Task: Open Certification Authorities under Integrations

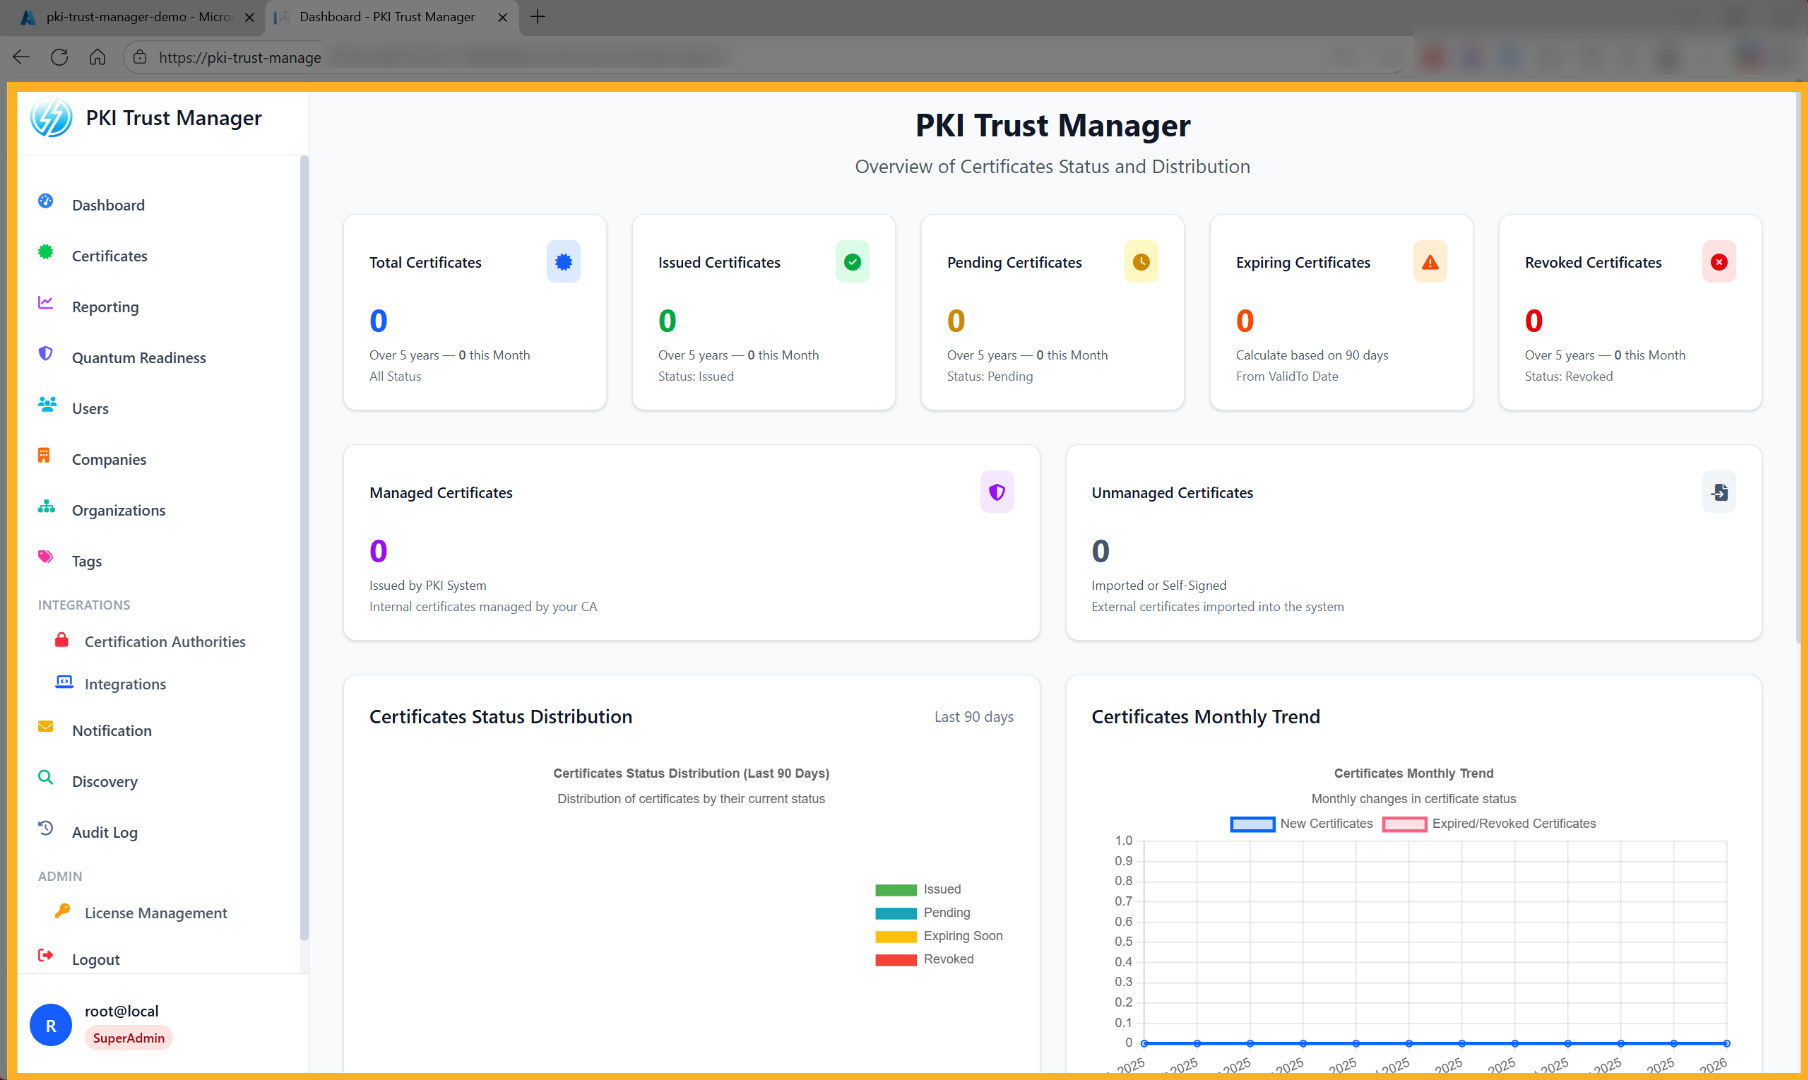Action: pos(165,641)
